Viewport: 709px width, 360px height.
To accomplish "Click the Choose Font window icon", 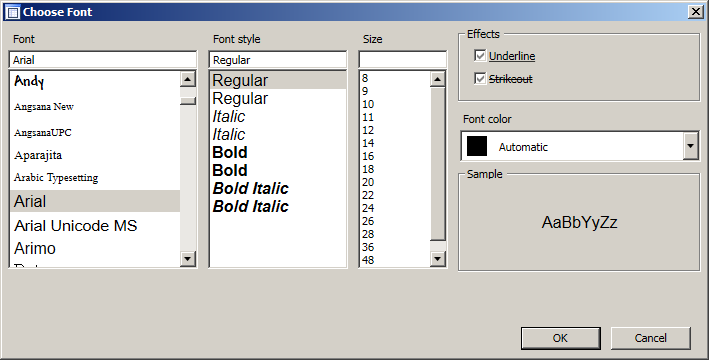I will click(x=13, y=12).
